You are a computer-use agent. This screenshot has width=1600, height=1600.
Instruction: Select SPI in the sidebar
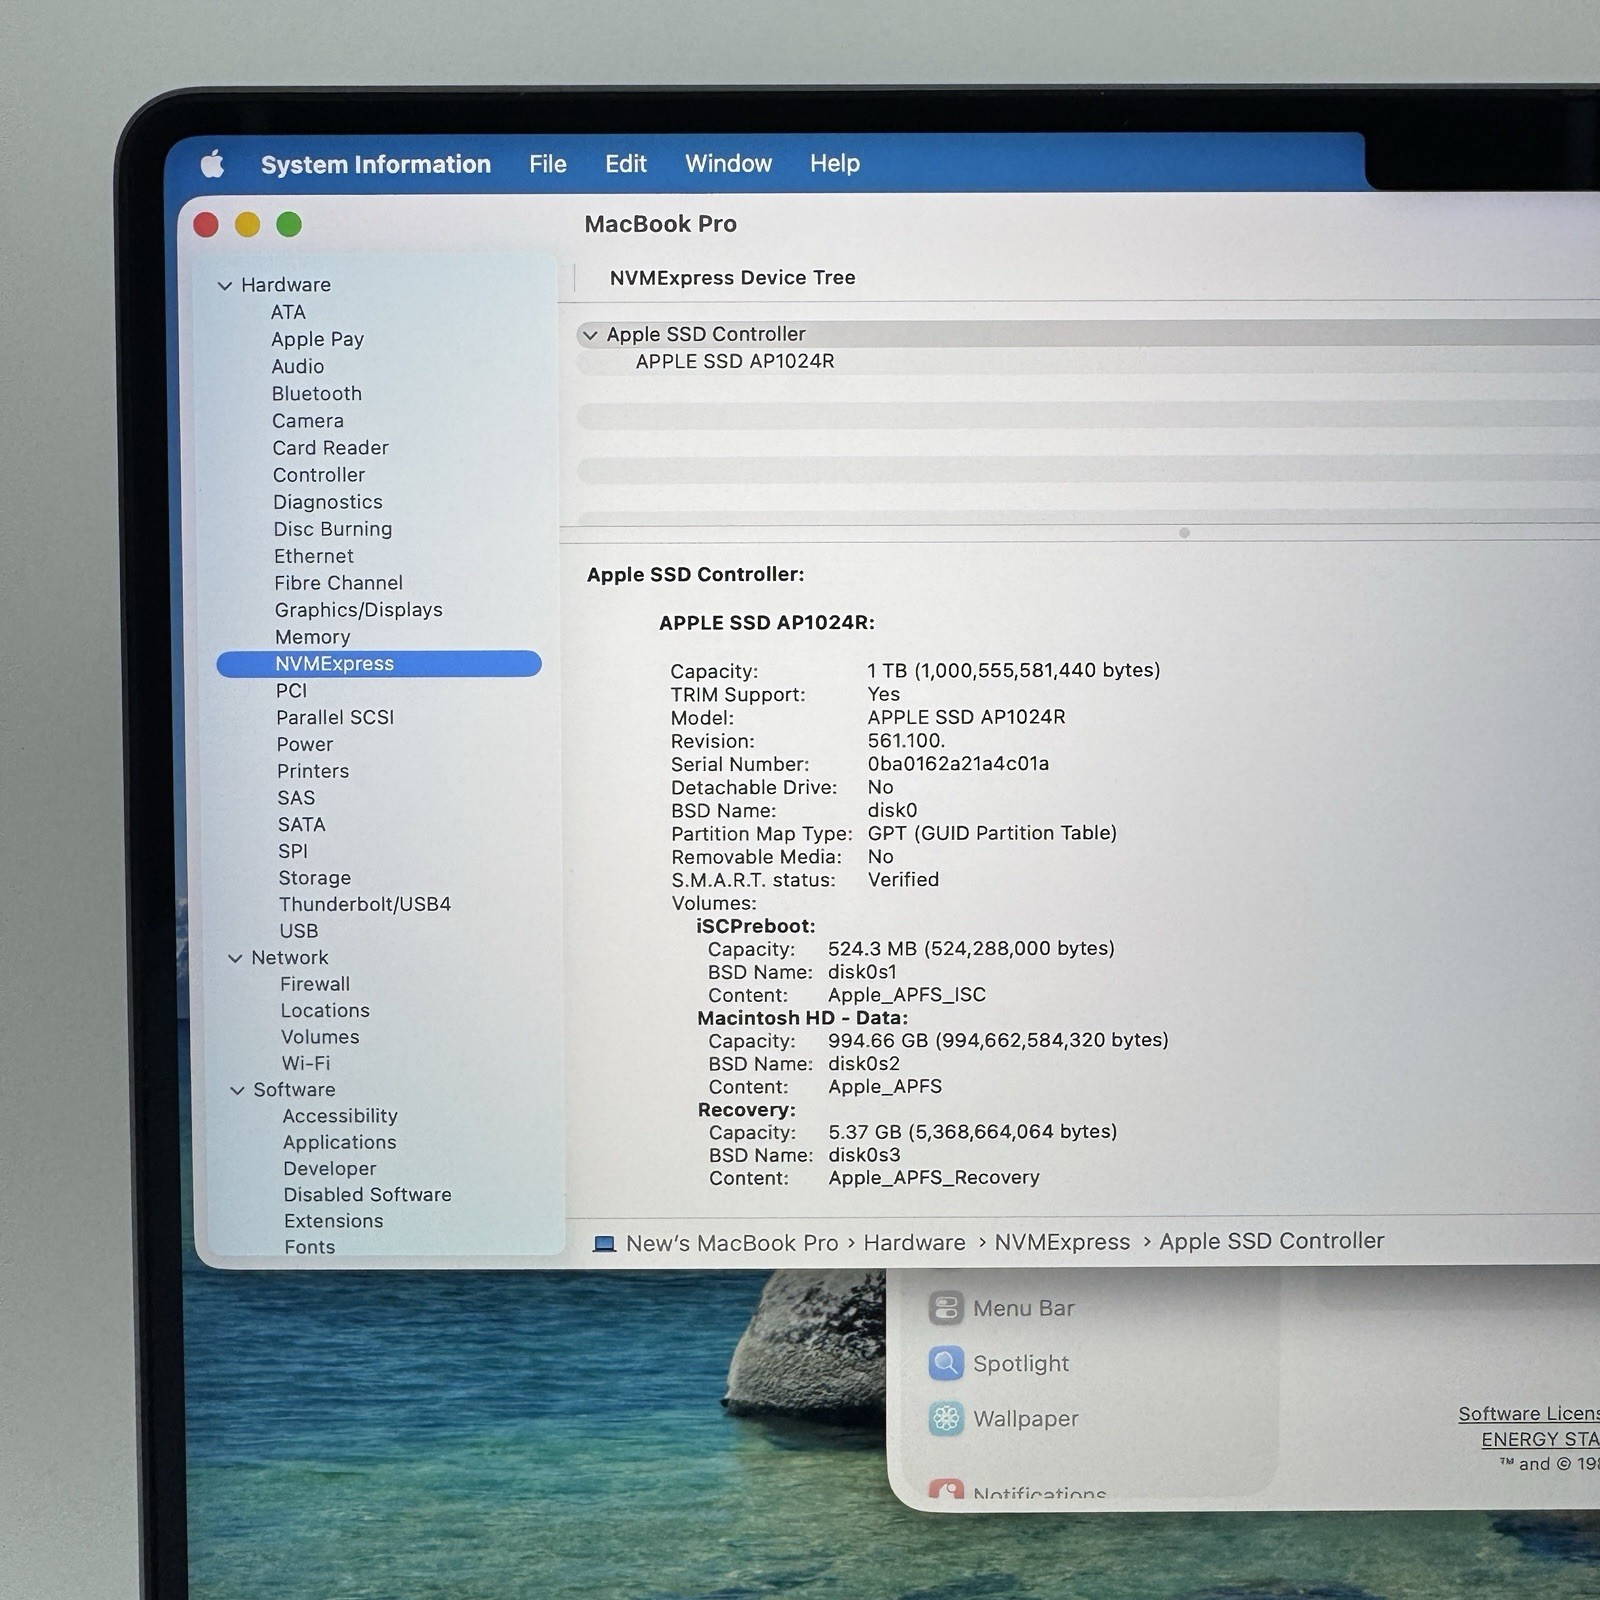pos(293,851)
